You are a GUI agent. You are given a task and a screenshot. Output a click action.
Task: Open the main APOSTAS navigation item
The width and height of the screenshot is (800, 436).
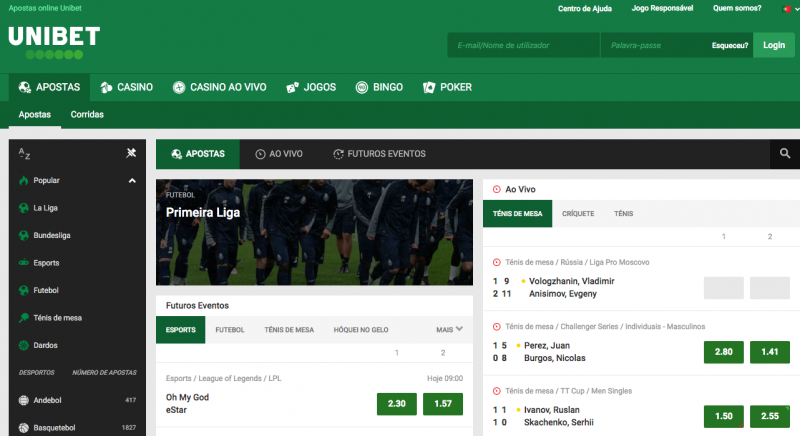pyautogui.click(x=49, y=87)
